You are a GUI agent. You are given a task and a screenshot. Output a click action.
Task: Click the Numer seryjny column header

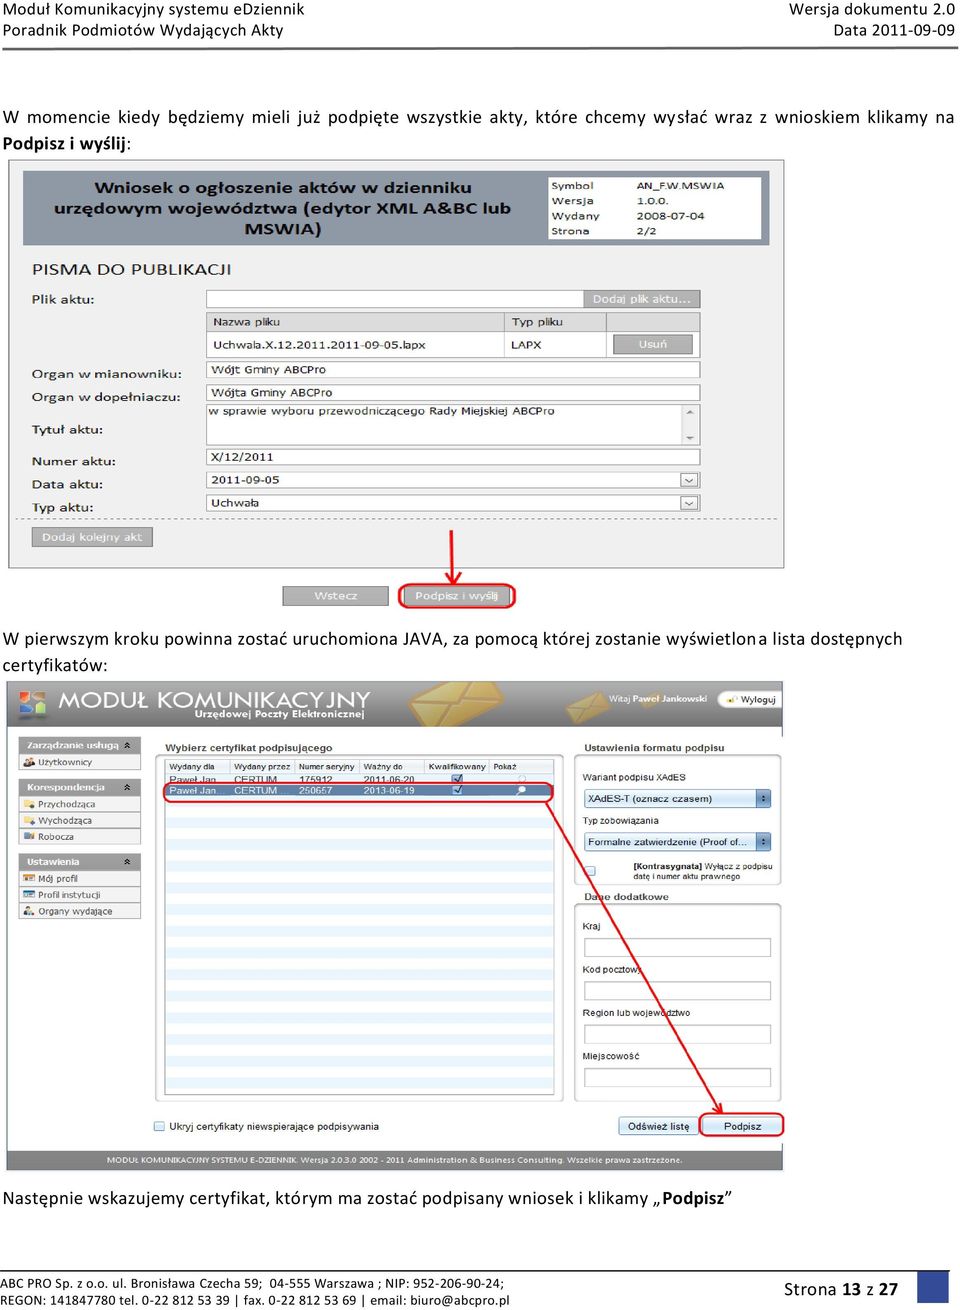pyautogui.click(x=326, y=766)
